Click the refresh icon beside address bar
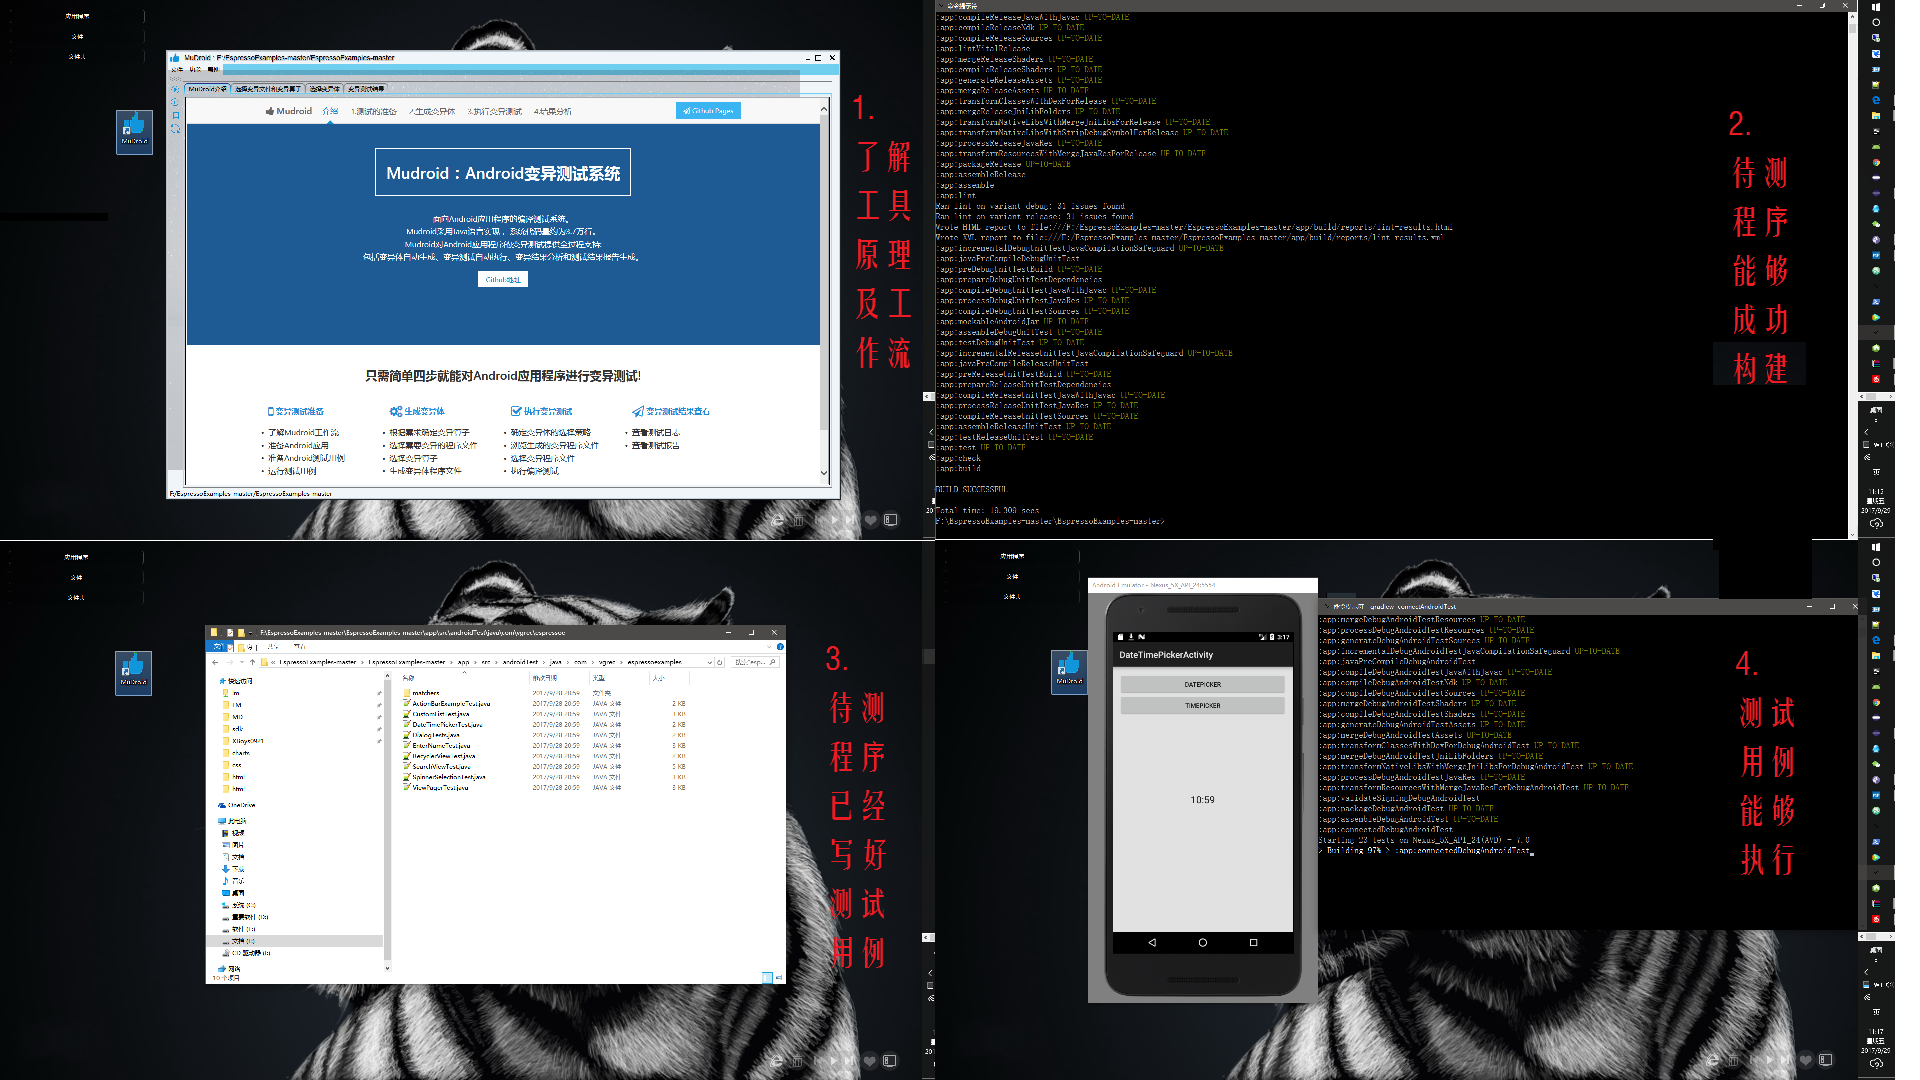Image resolution: width=1920 pixels, height=1080 pixels. point(719,662)
